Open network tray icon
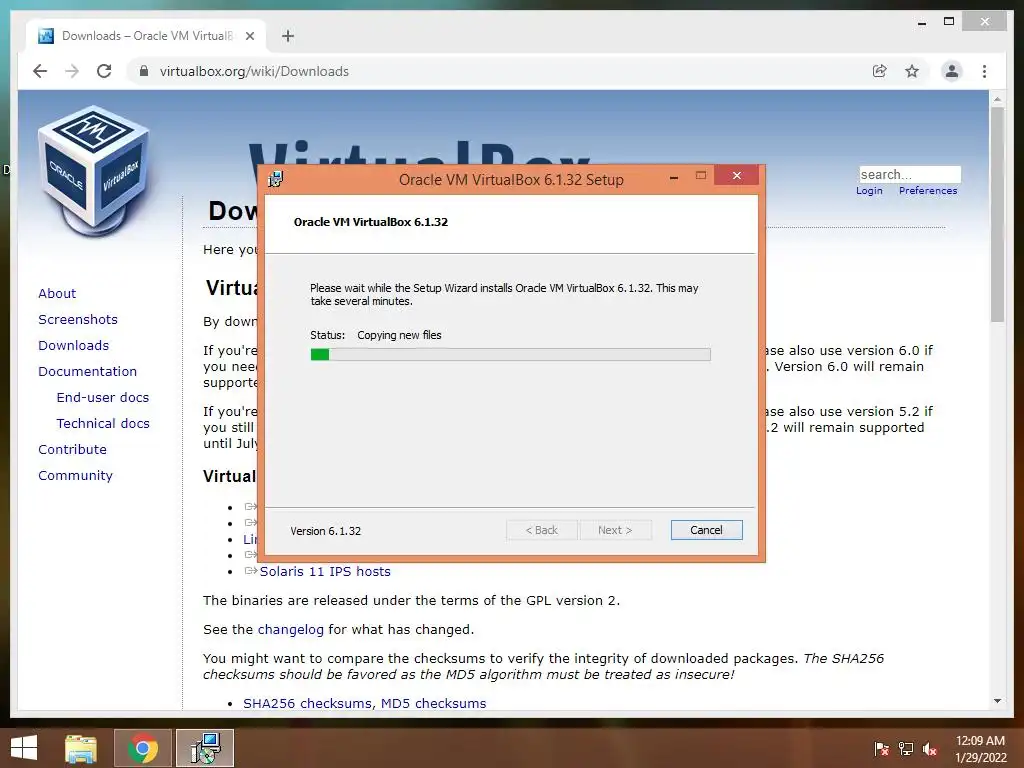Screen dimensions: 1024x768 pyautogui.click(x=906, y=749)
